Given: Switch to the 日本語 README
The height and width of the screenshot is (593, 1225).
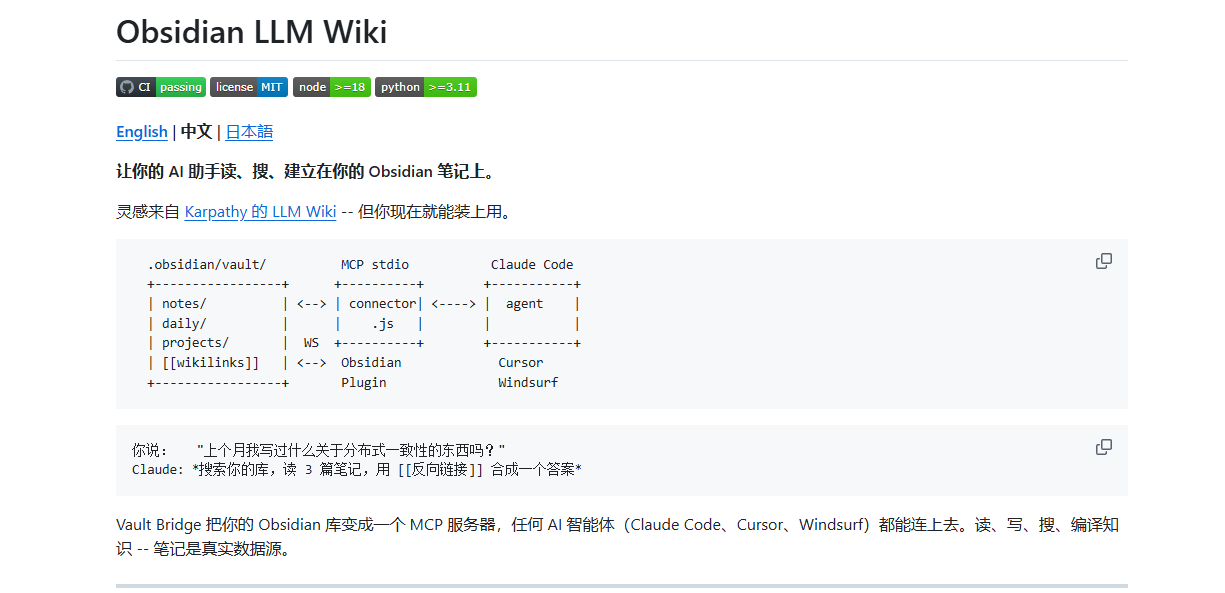Looking at the screenshot, I should coord(249,132).
